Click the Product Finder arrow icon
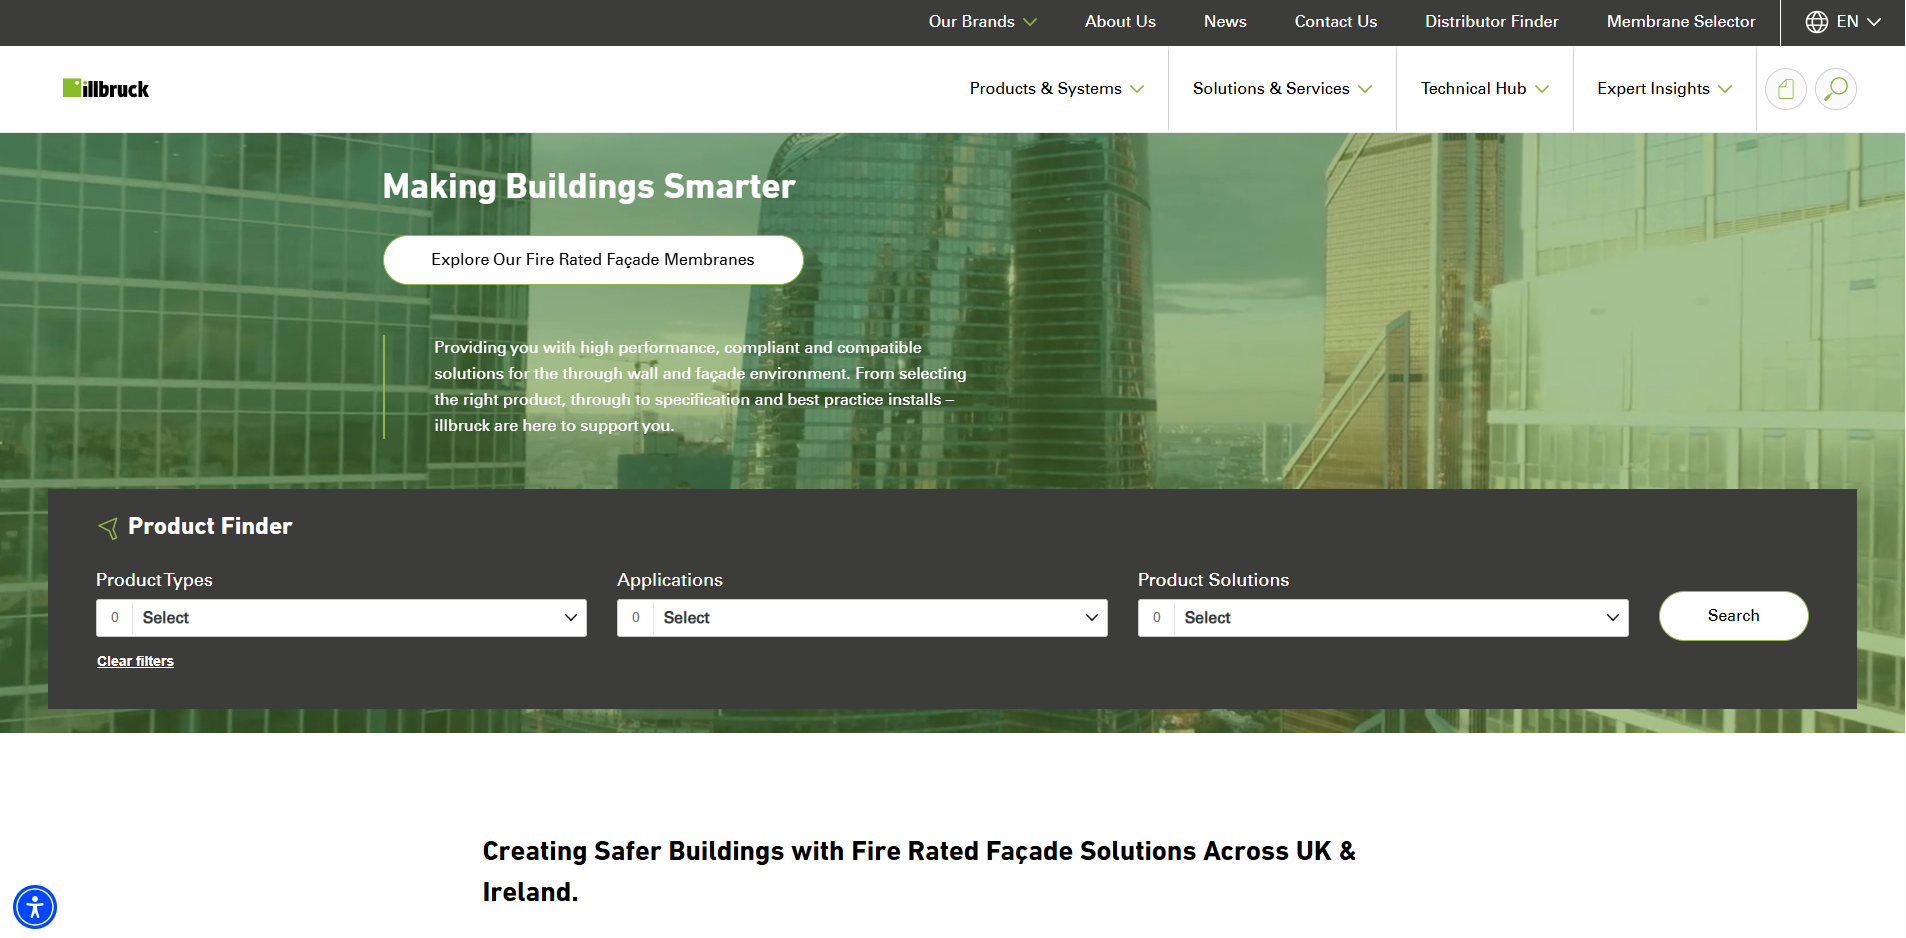Image resolution: width=1906 pixels, height=938 pixels. (108, 528)
